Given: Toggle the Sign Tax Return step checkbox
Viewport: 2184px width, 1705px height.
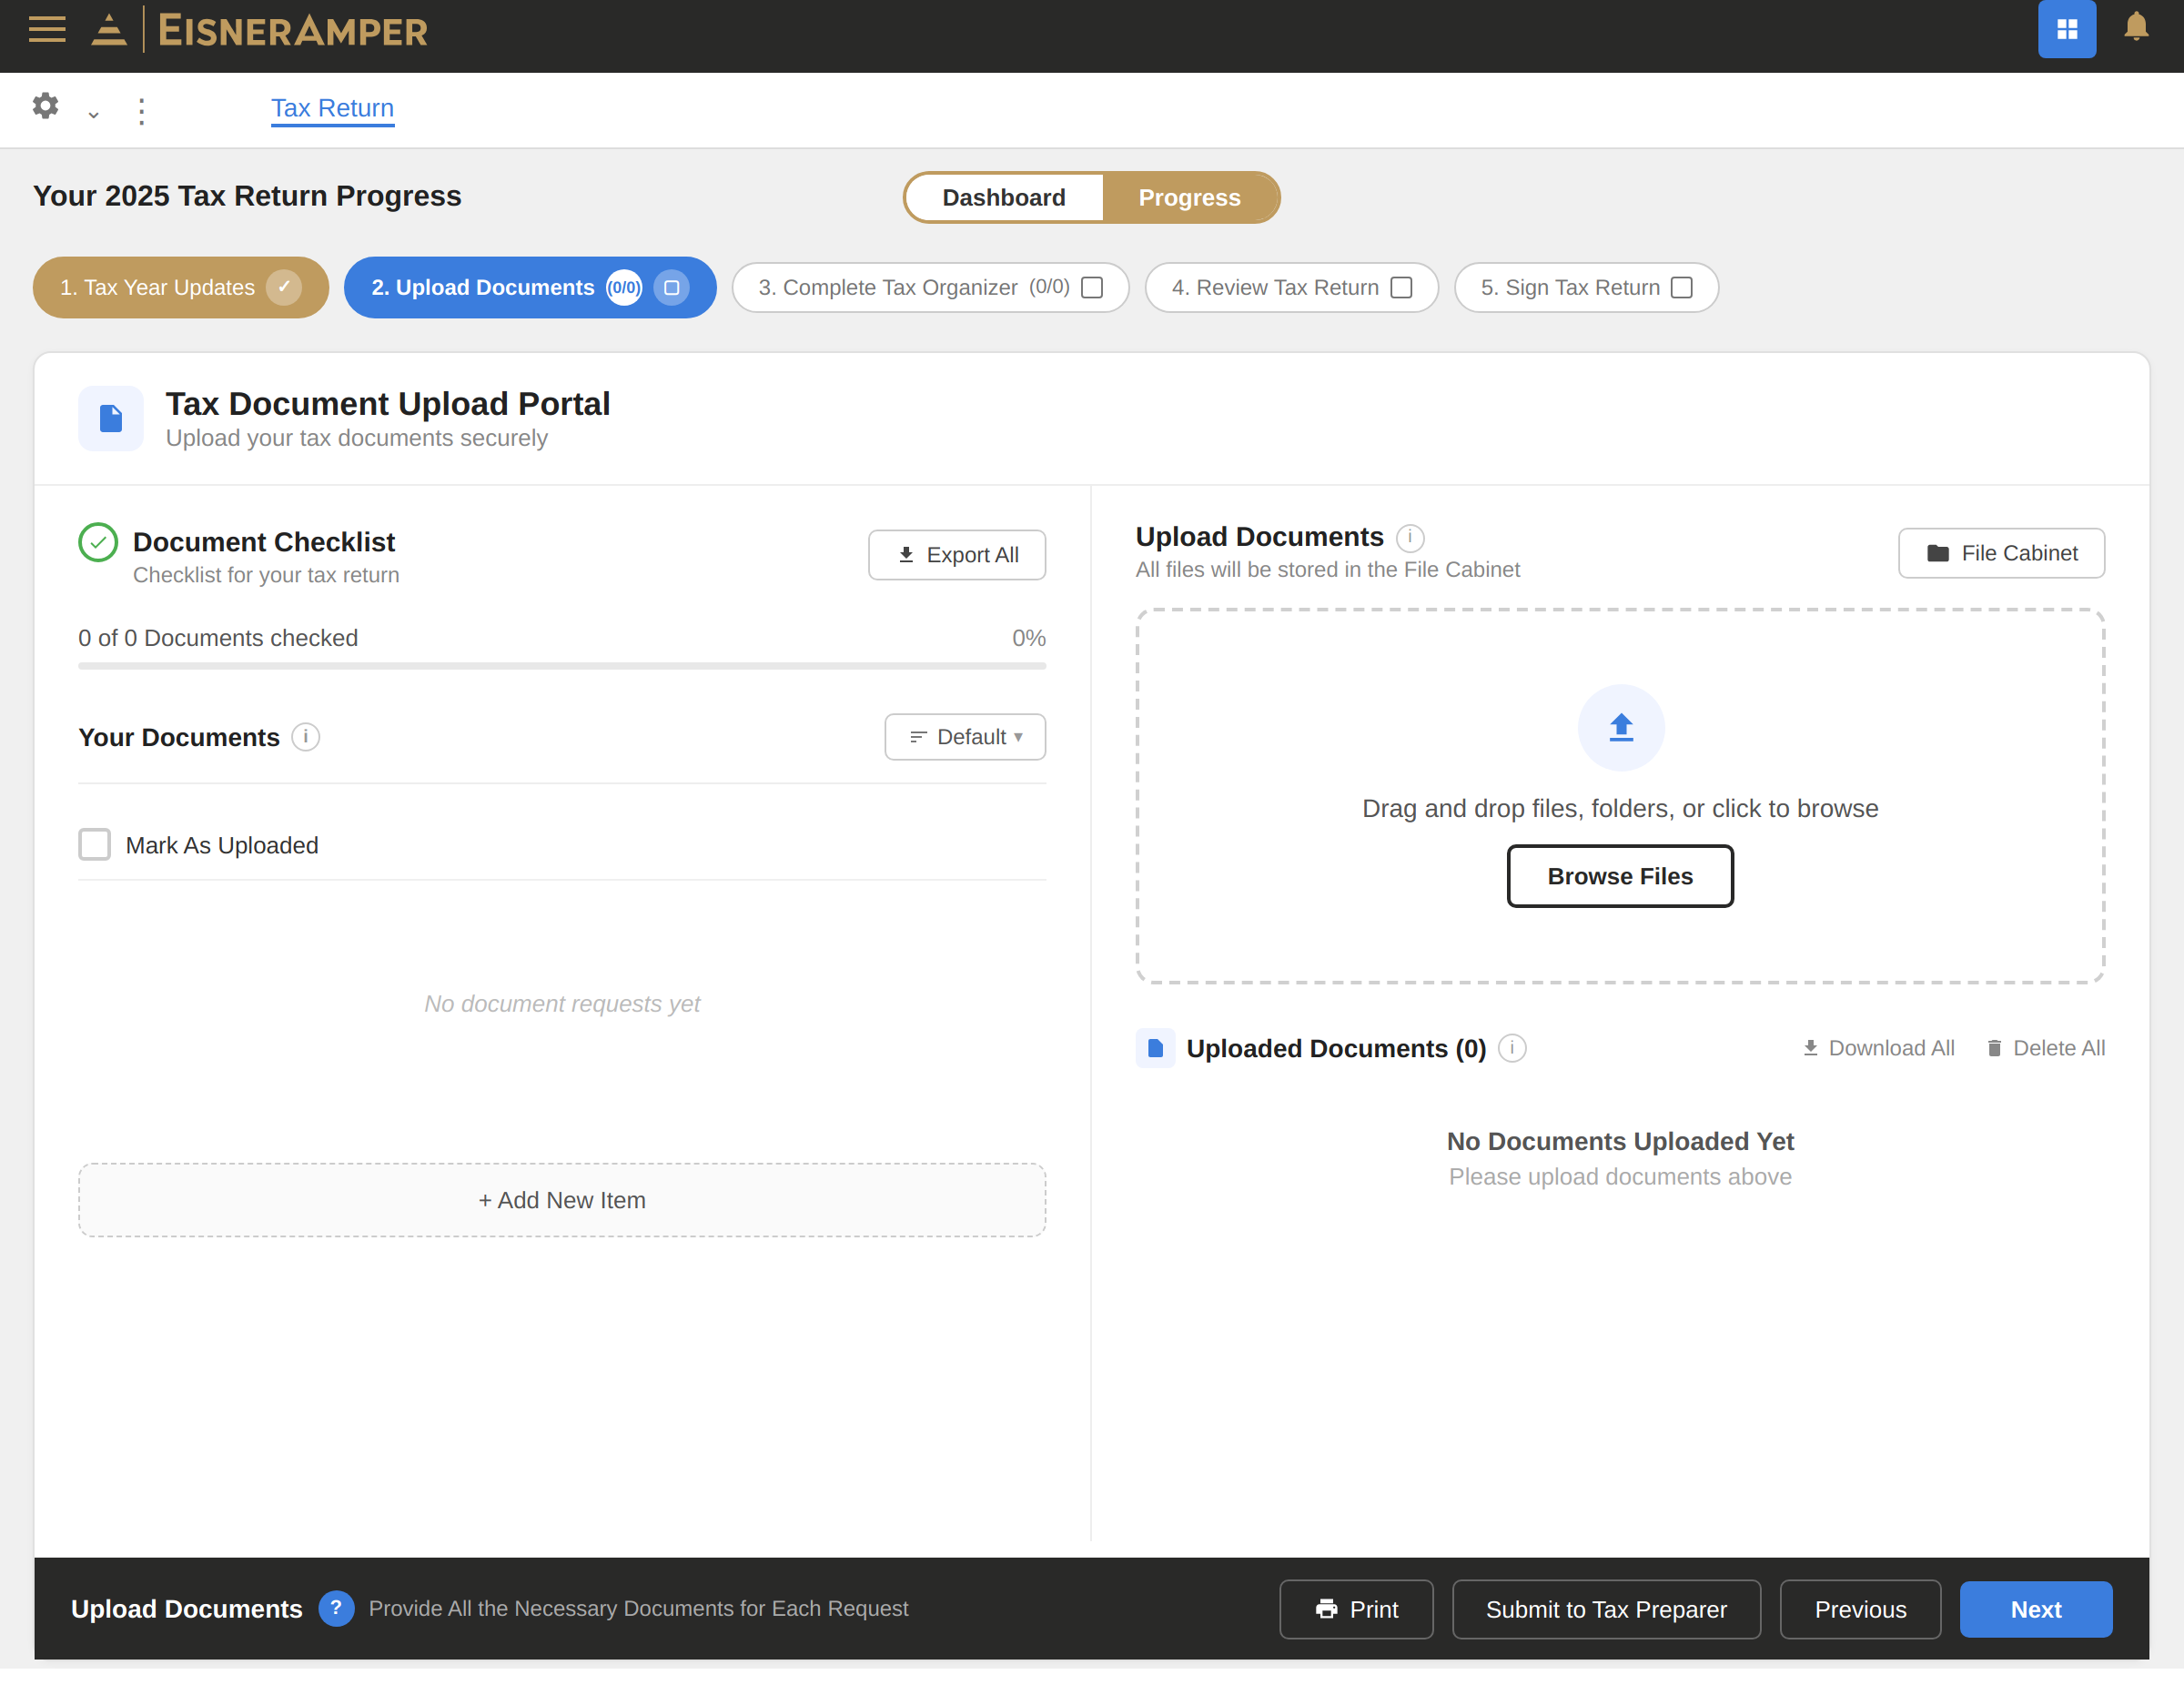Looking at the screenshot, I should (1681, 288).
